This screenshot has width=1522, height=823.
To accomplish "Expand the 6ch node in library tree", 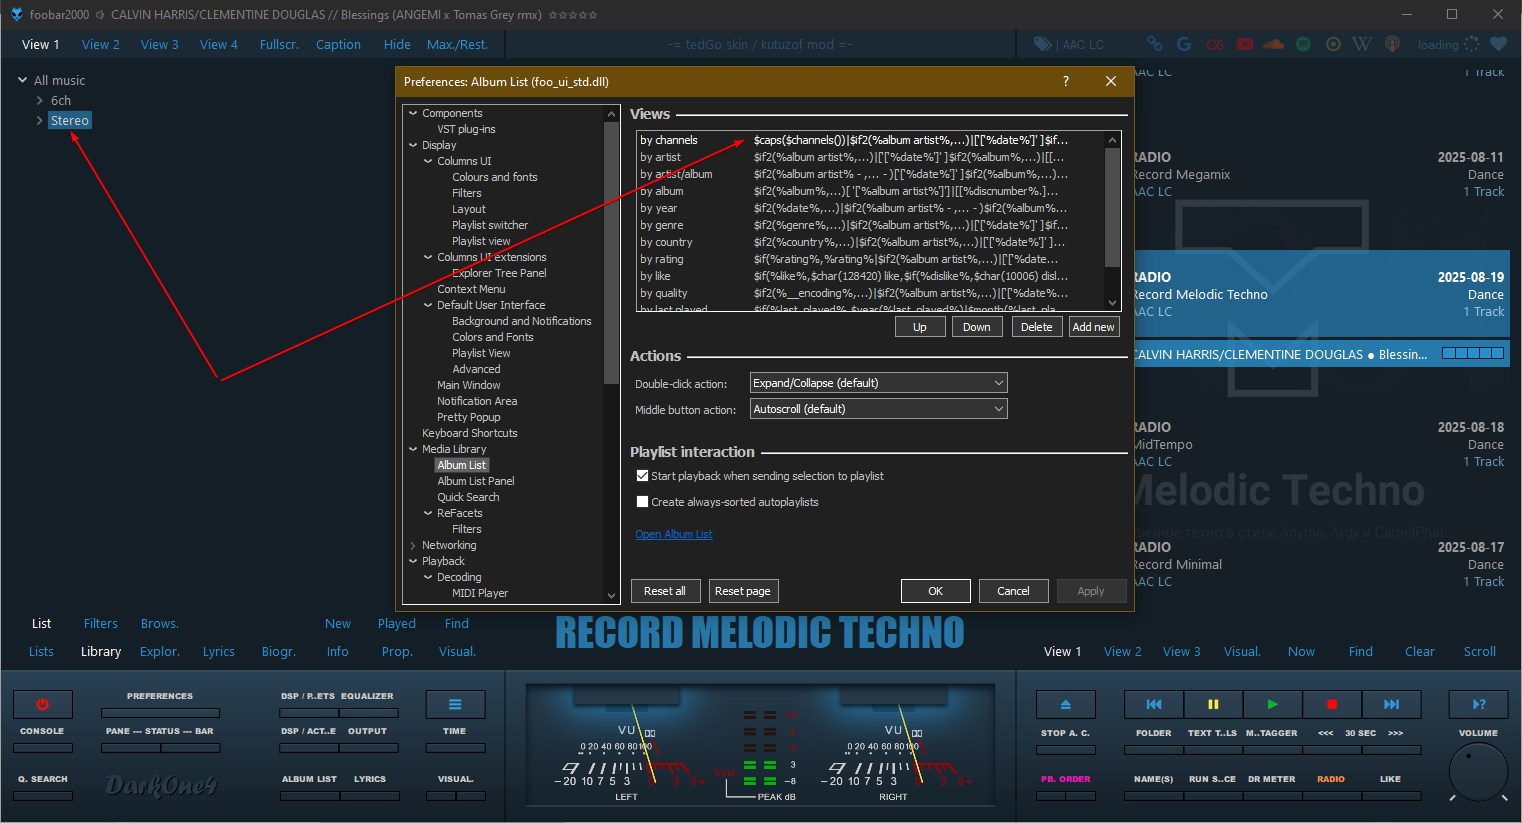I will [x=39, y=101].
